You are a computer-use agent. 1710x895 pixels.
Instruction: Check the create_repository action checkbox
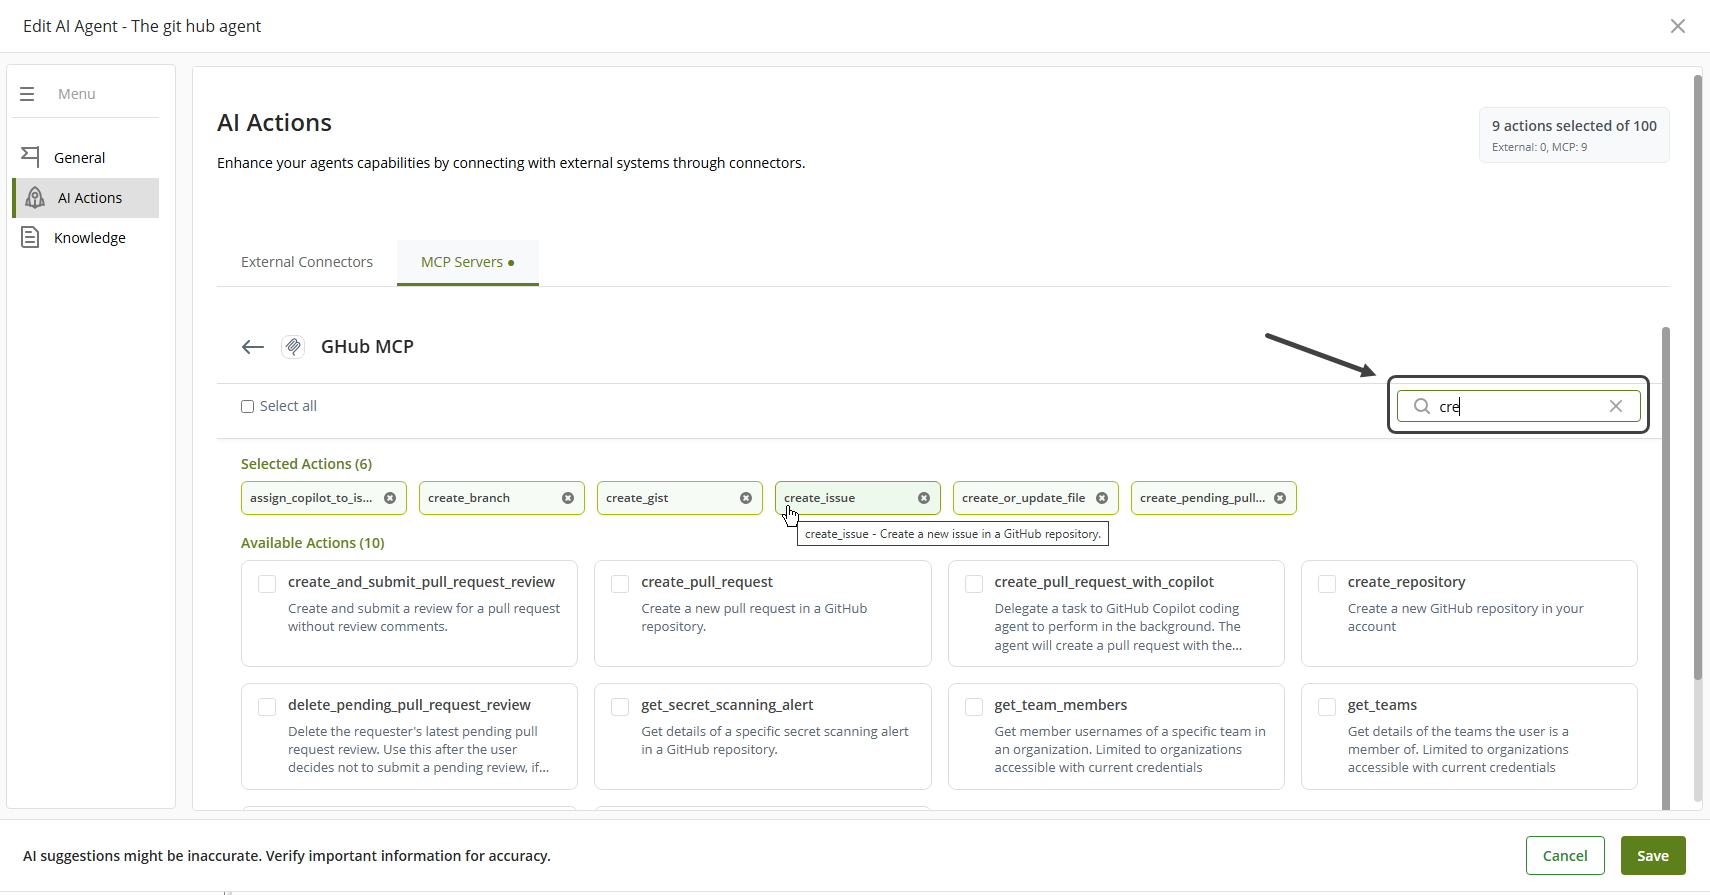[1327, 584]
